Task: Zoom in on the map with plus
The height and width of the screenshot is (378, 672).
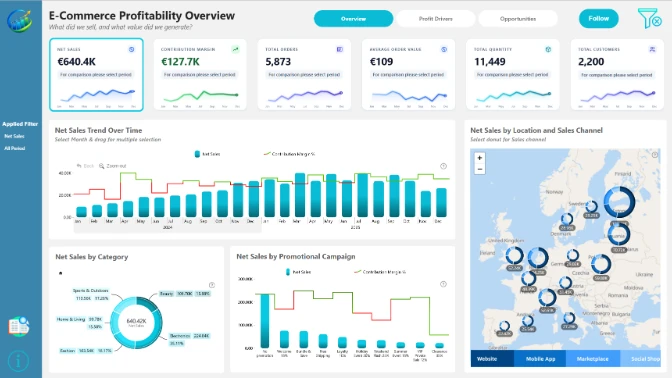Action: click(x=480, y=158)
